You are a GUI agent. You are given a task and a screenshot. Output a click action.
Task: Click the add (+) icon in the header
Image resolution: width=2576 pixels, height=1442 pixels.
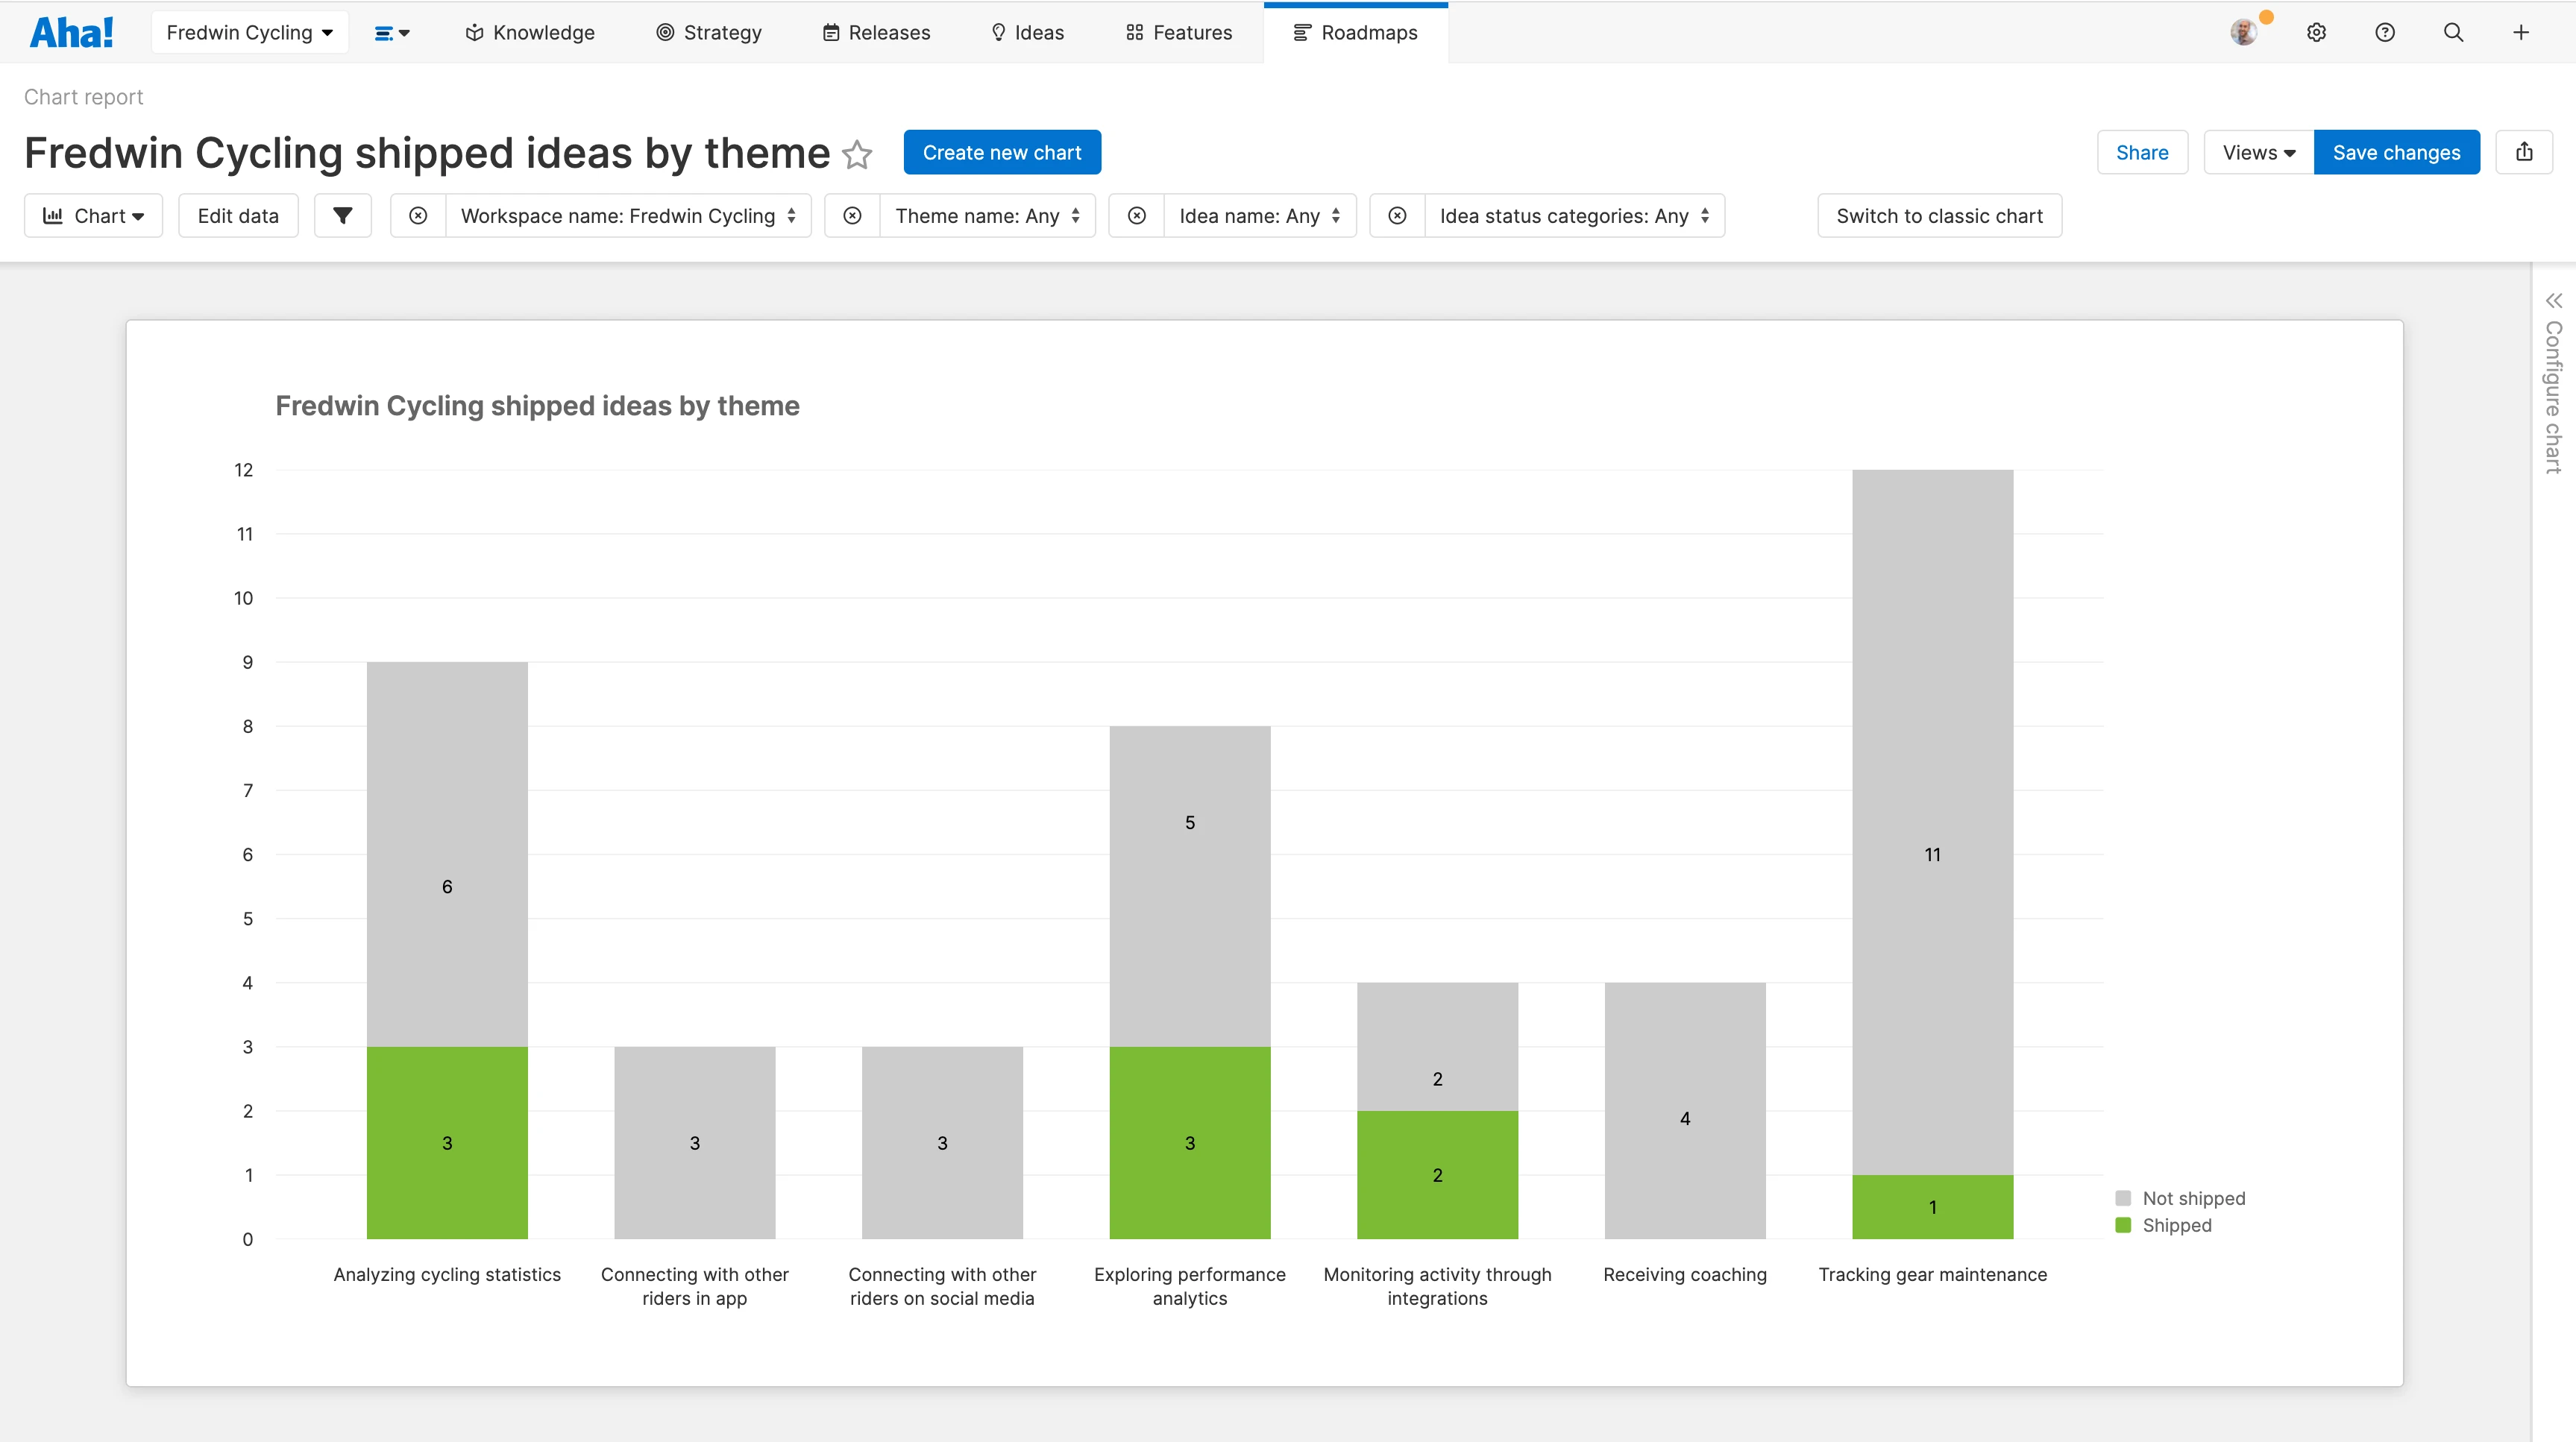point(2521,32)
